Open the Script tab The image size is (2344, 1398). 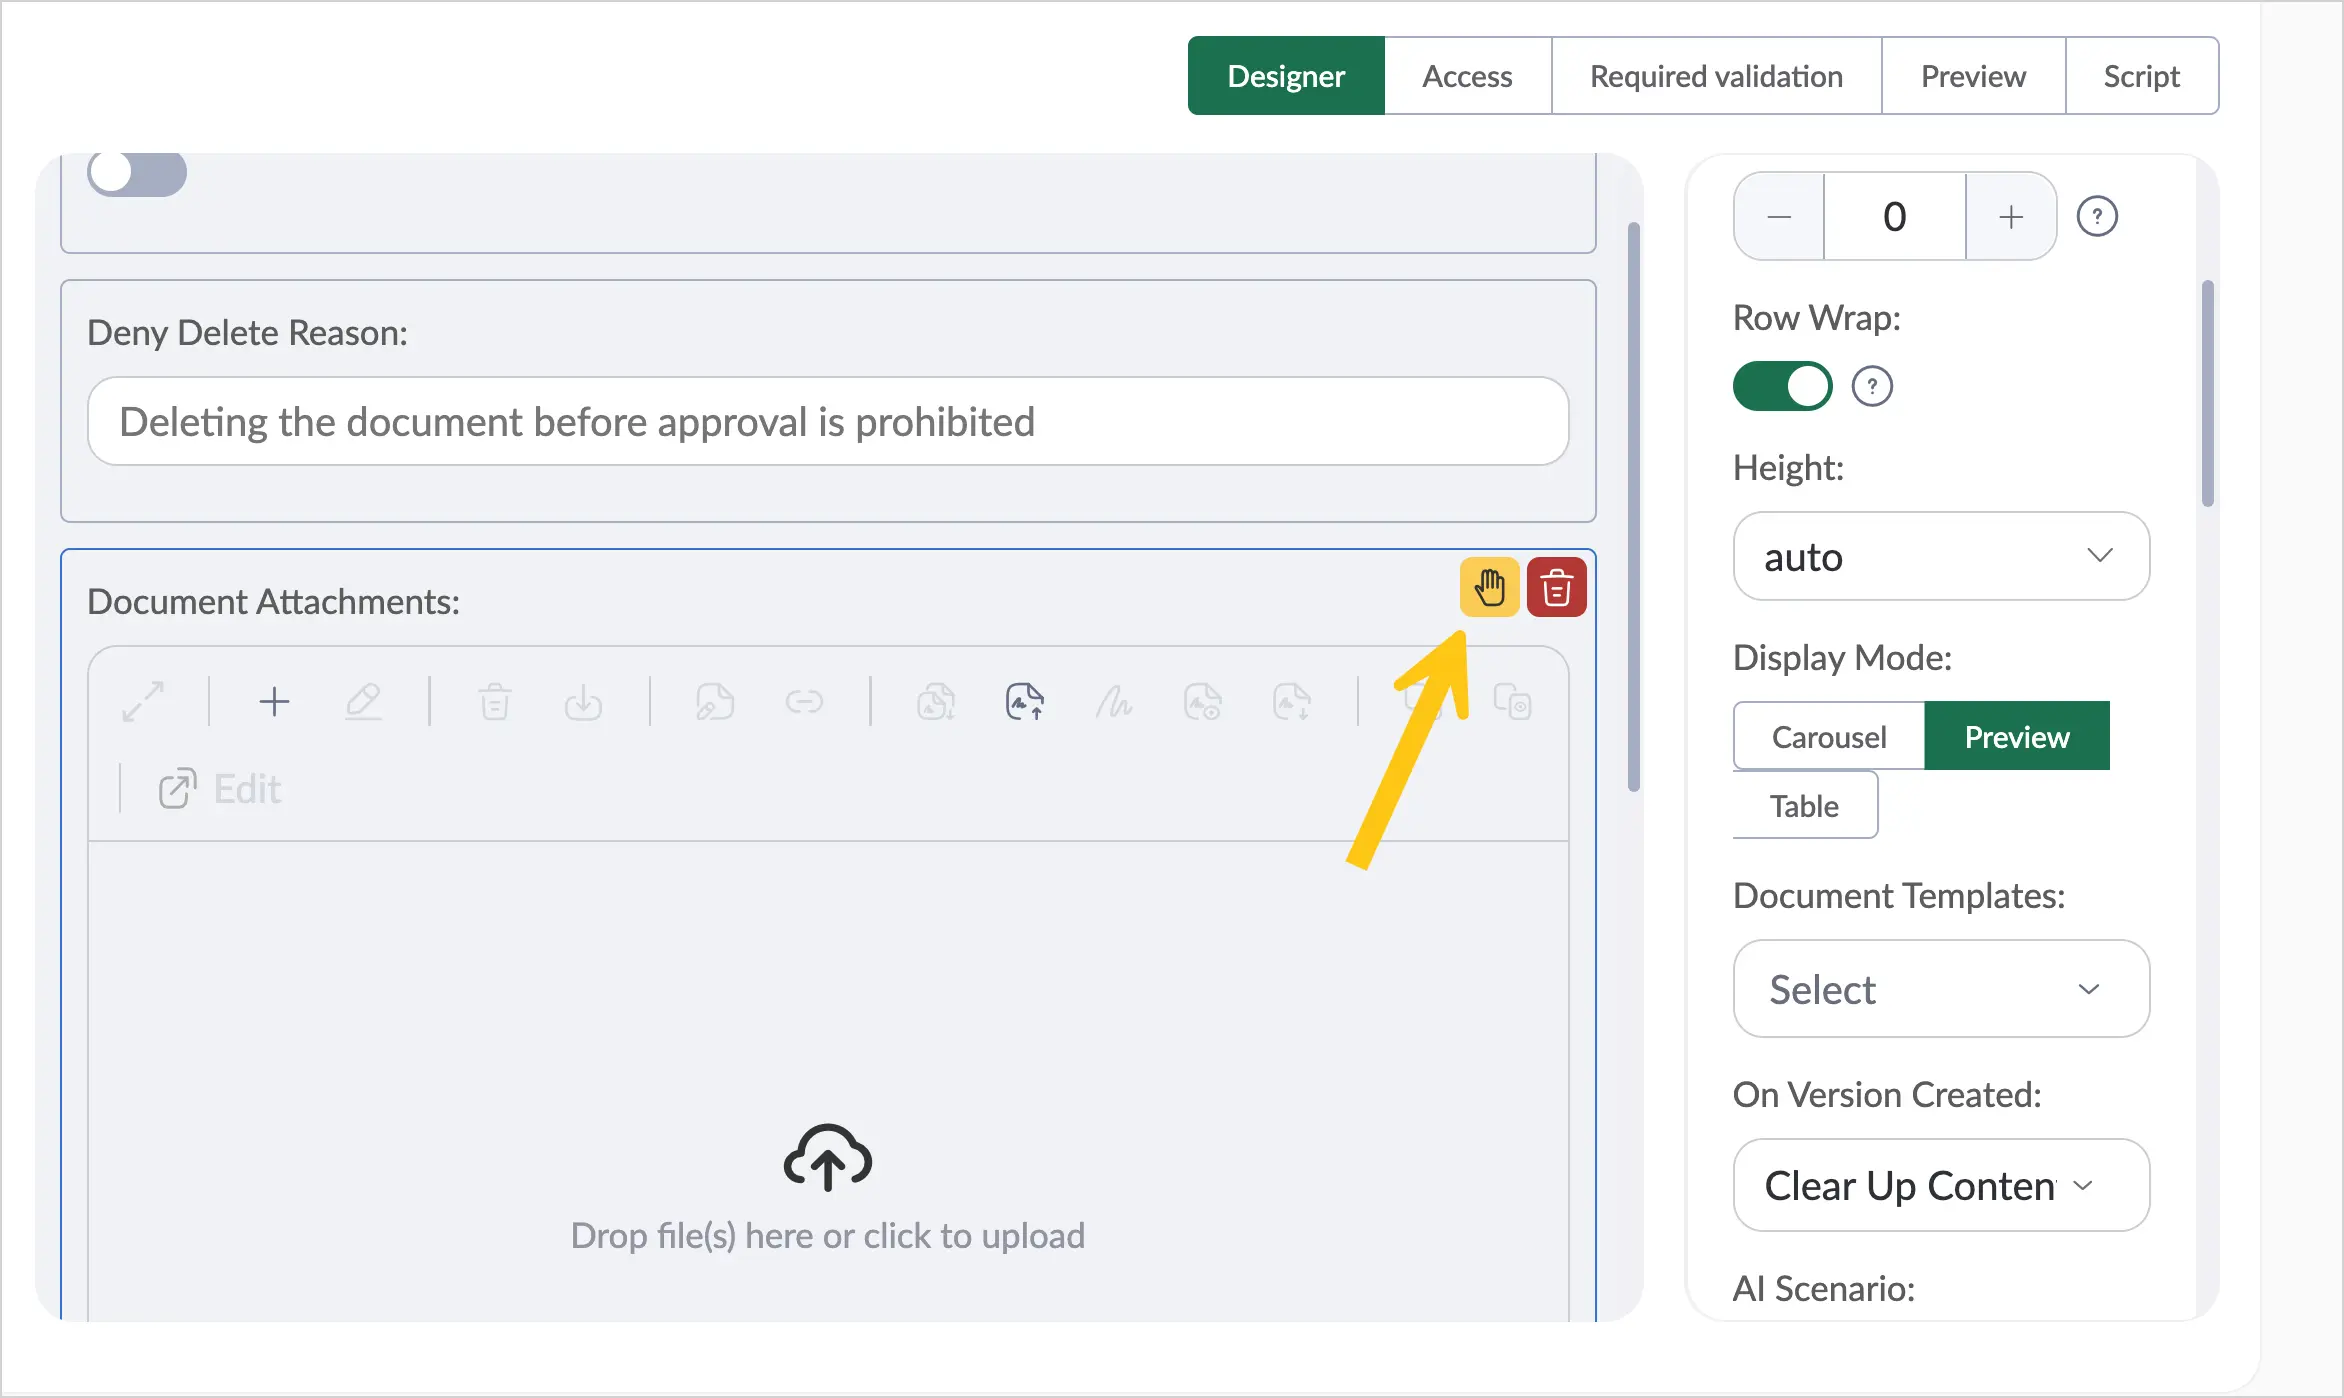coord(2141,76)
